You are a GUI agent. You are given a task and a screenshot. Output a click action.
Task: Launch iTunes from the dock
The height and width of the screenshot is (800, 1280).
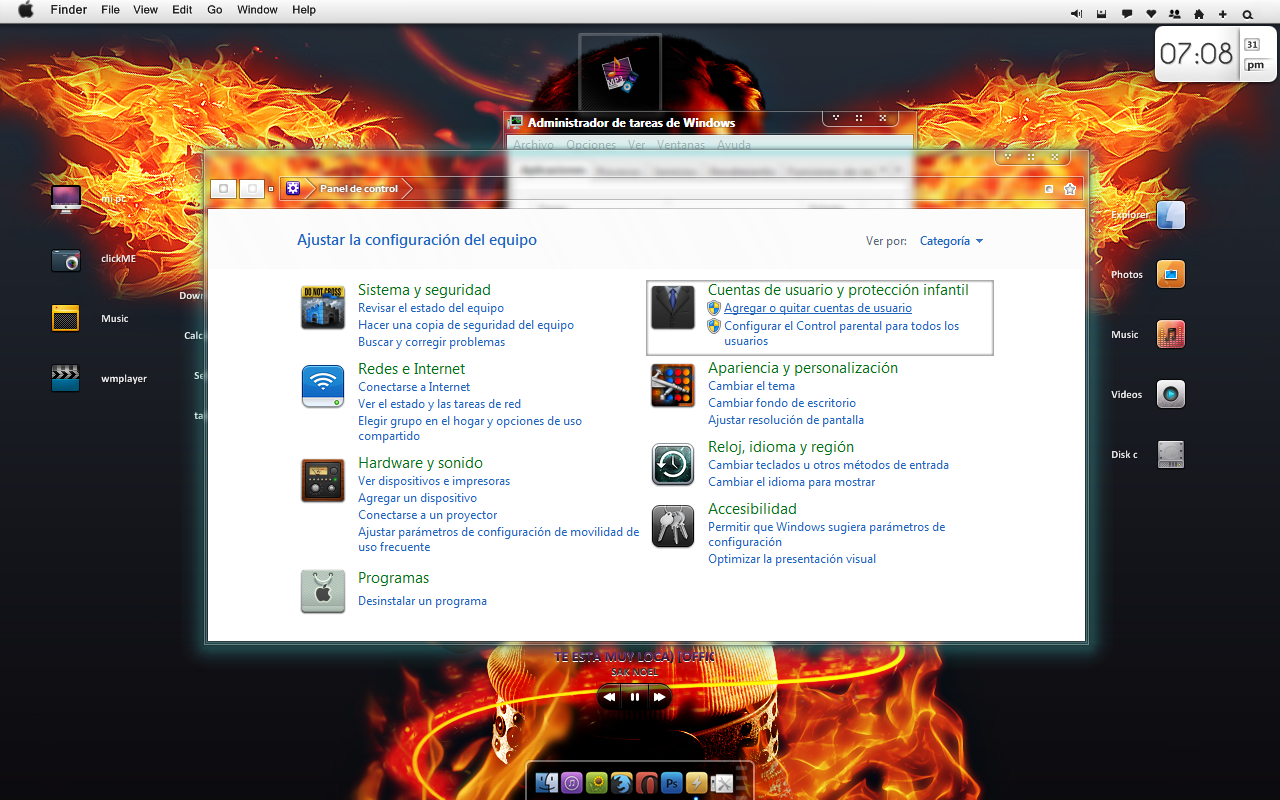(572, 783)
